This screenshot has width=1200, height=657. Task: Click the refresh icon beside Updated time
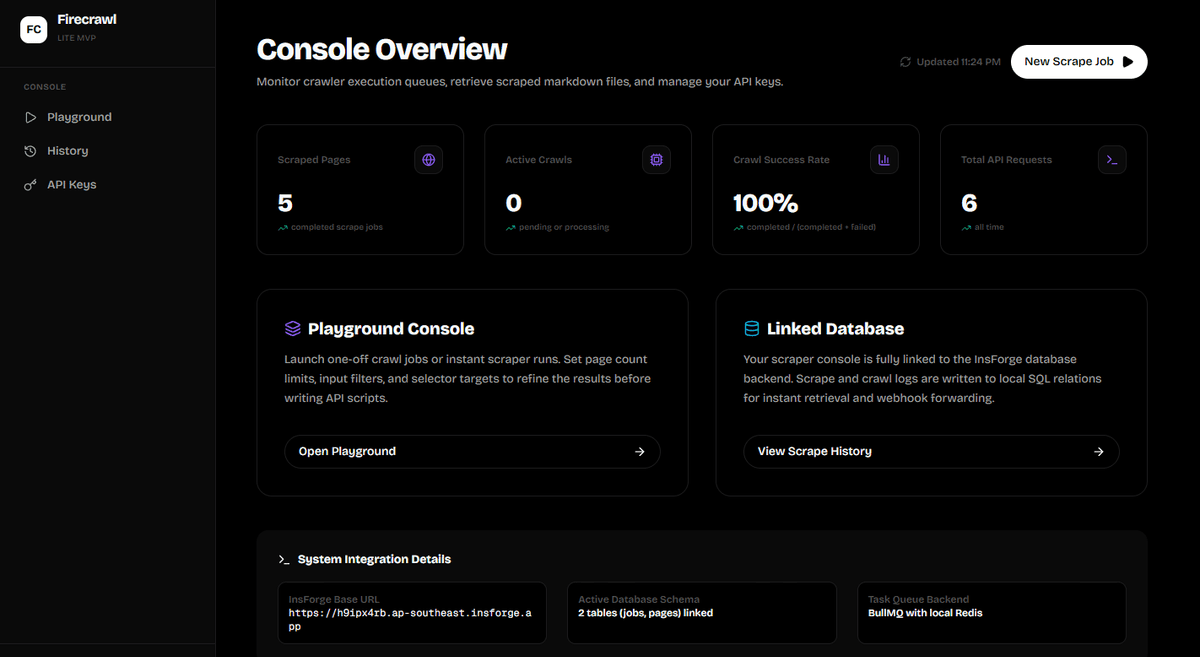pos(906,62)
